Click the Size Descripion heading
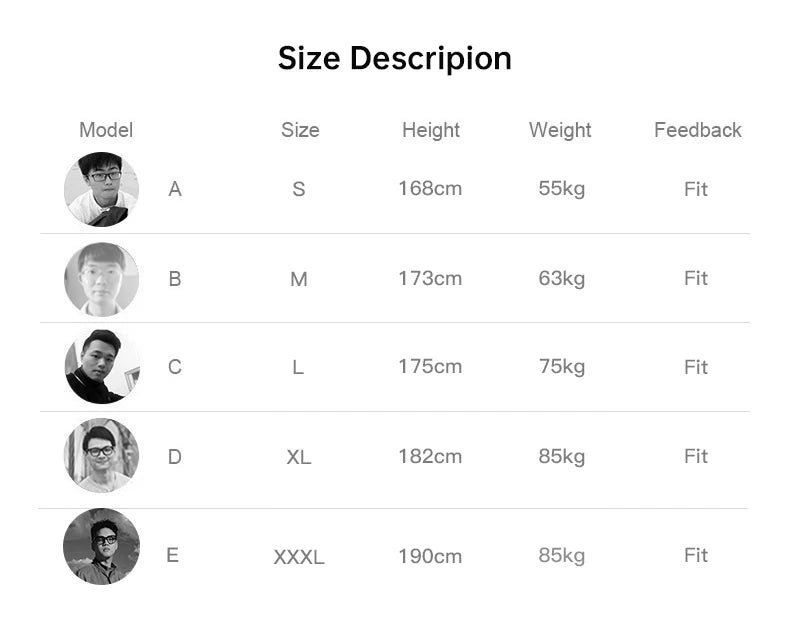The height and width of the screenshot is (636, 790). point(394,58)
